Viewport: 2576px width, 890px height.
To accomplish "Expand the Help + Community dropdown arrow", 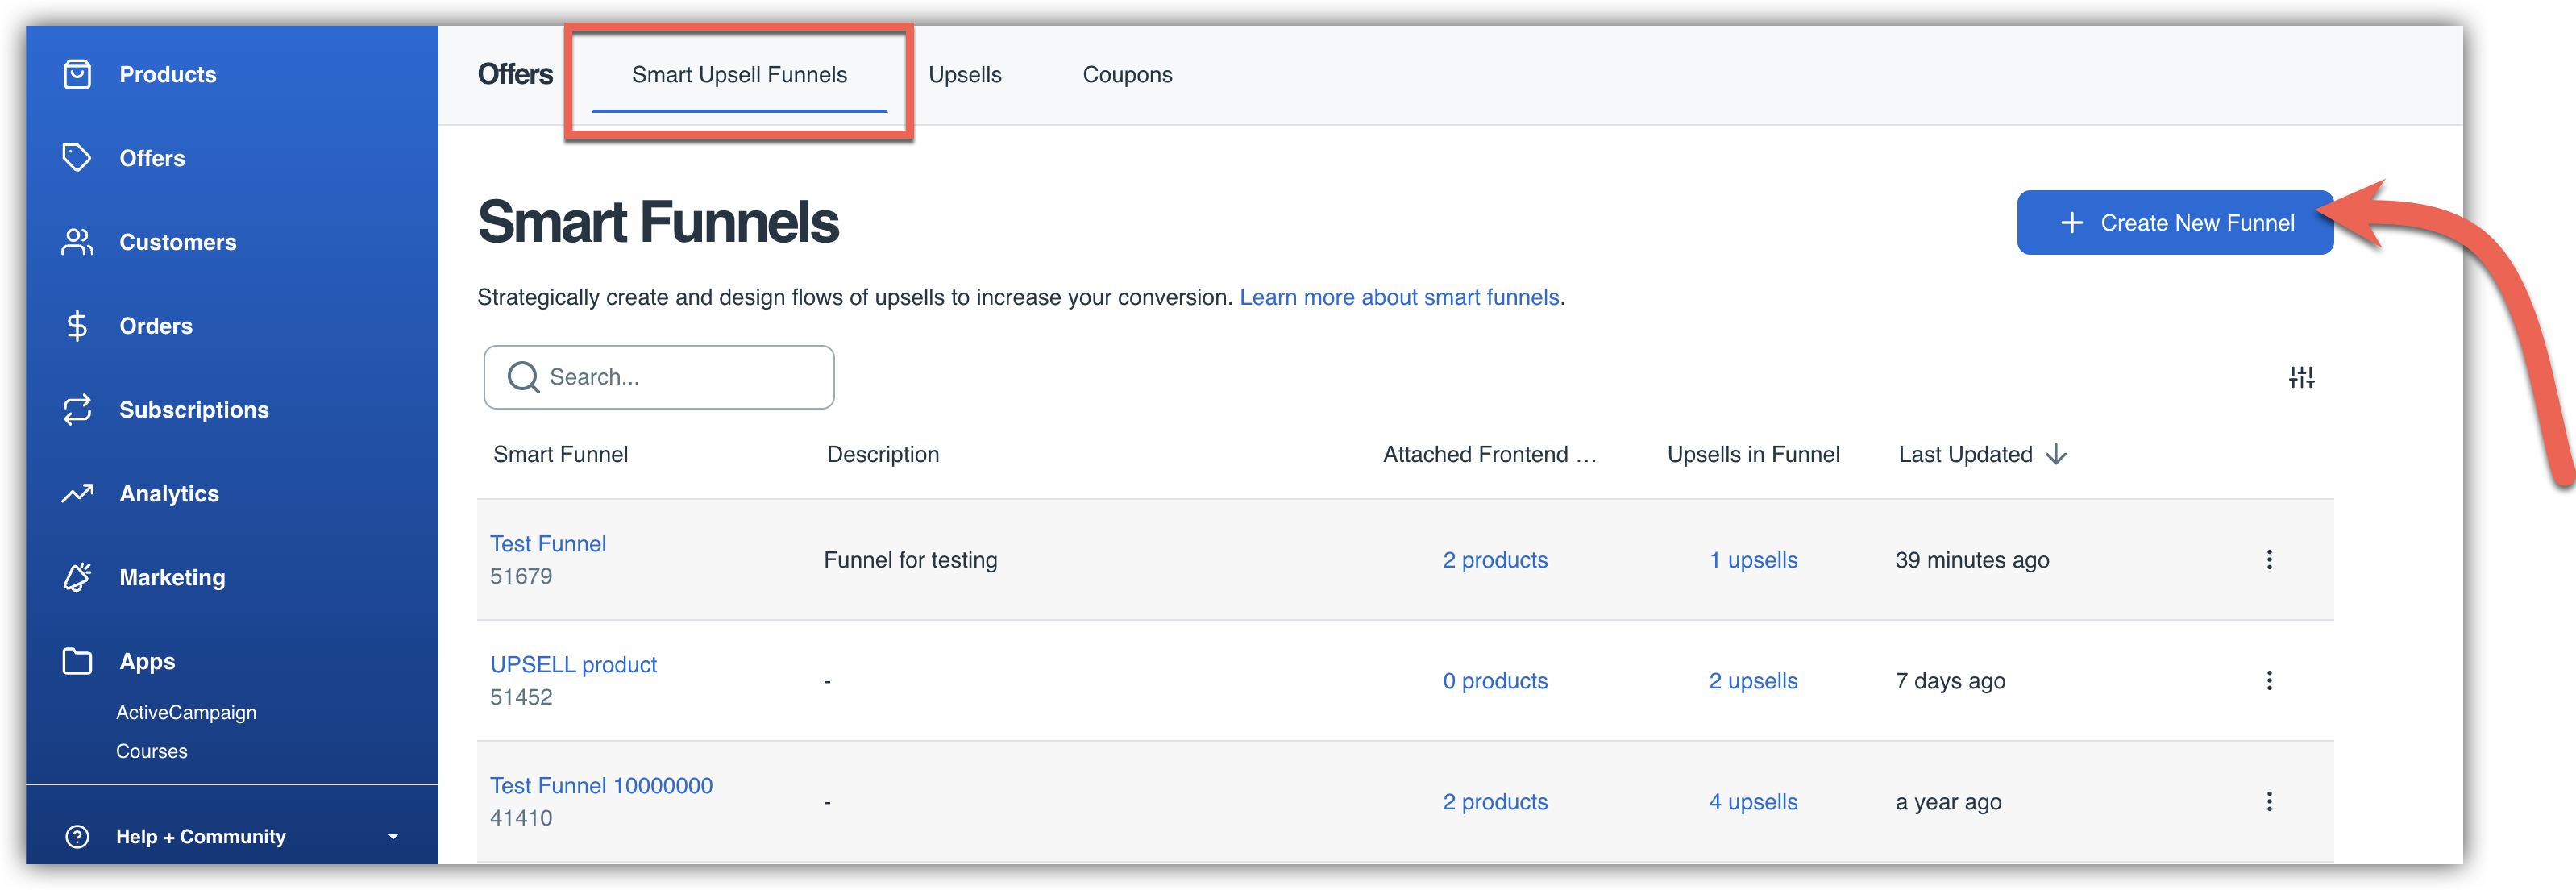I will tap(393, 836).
